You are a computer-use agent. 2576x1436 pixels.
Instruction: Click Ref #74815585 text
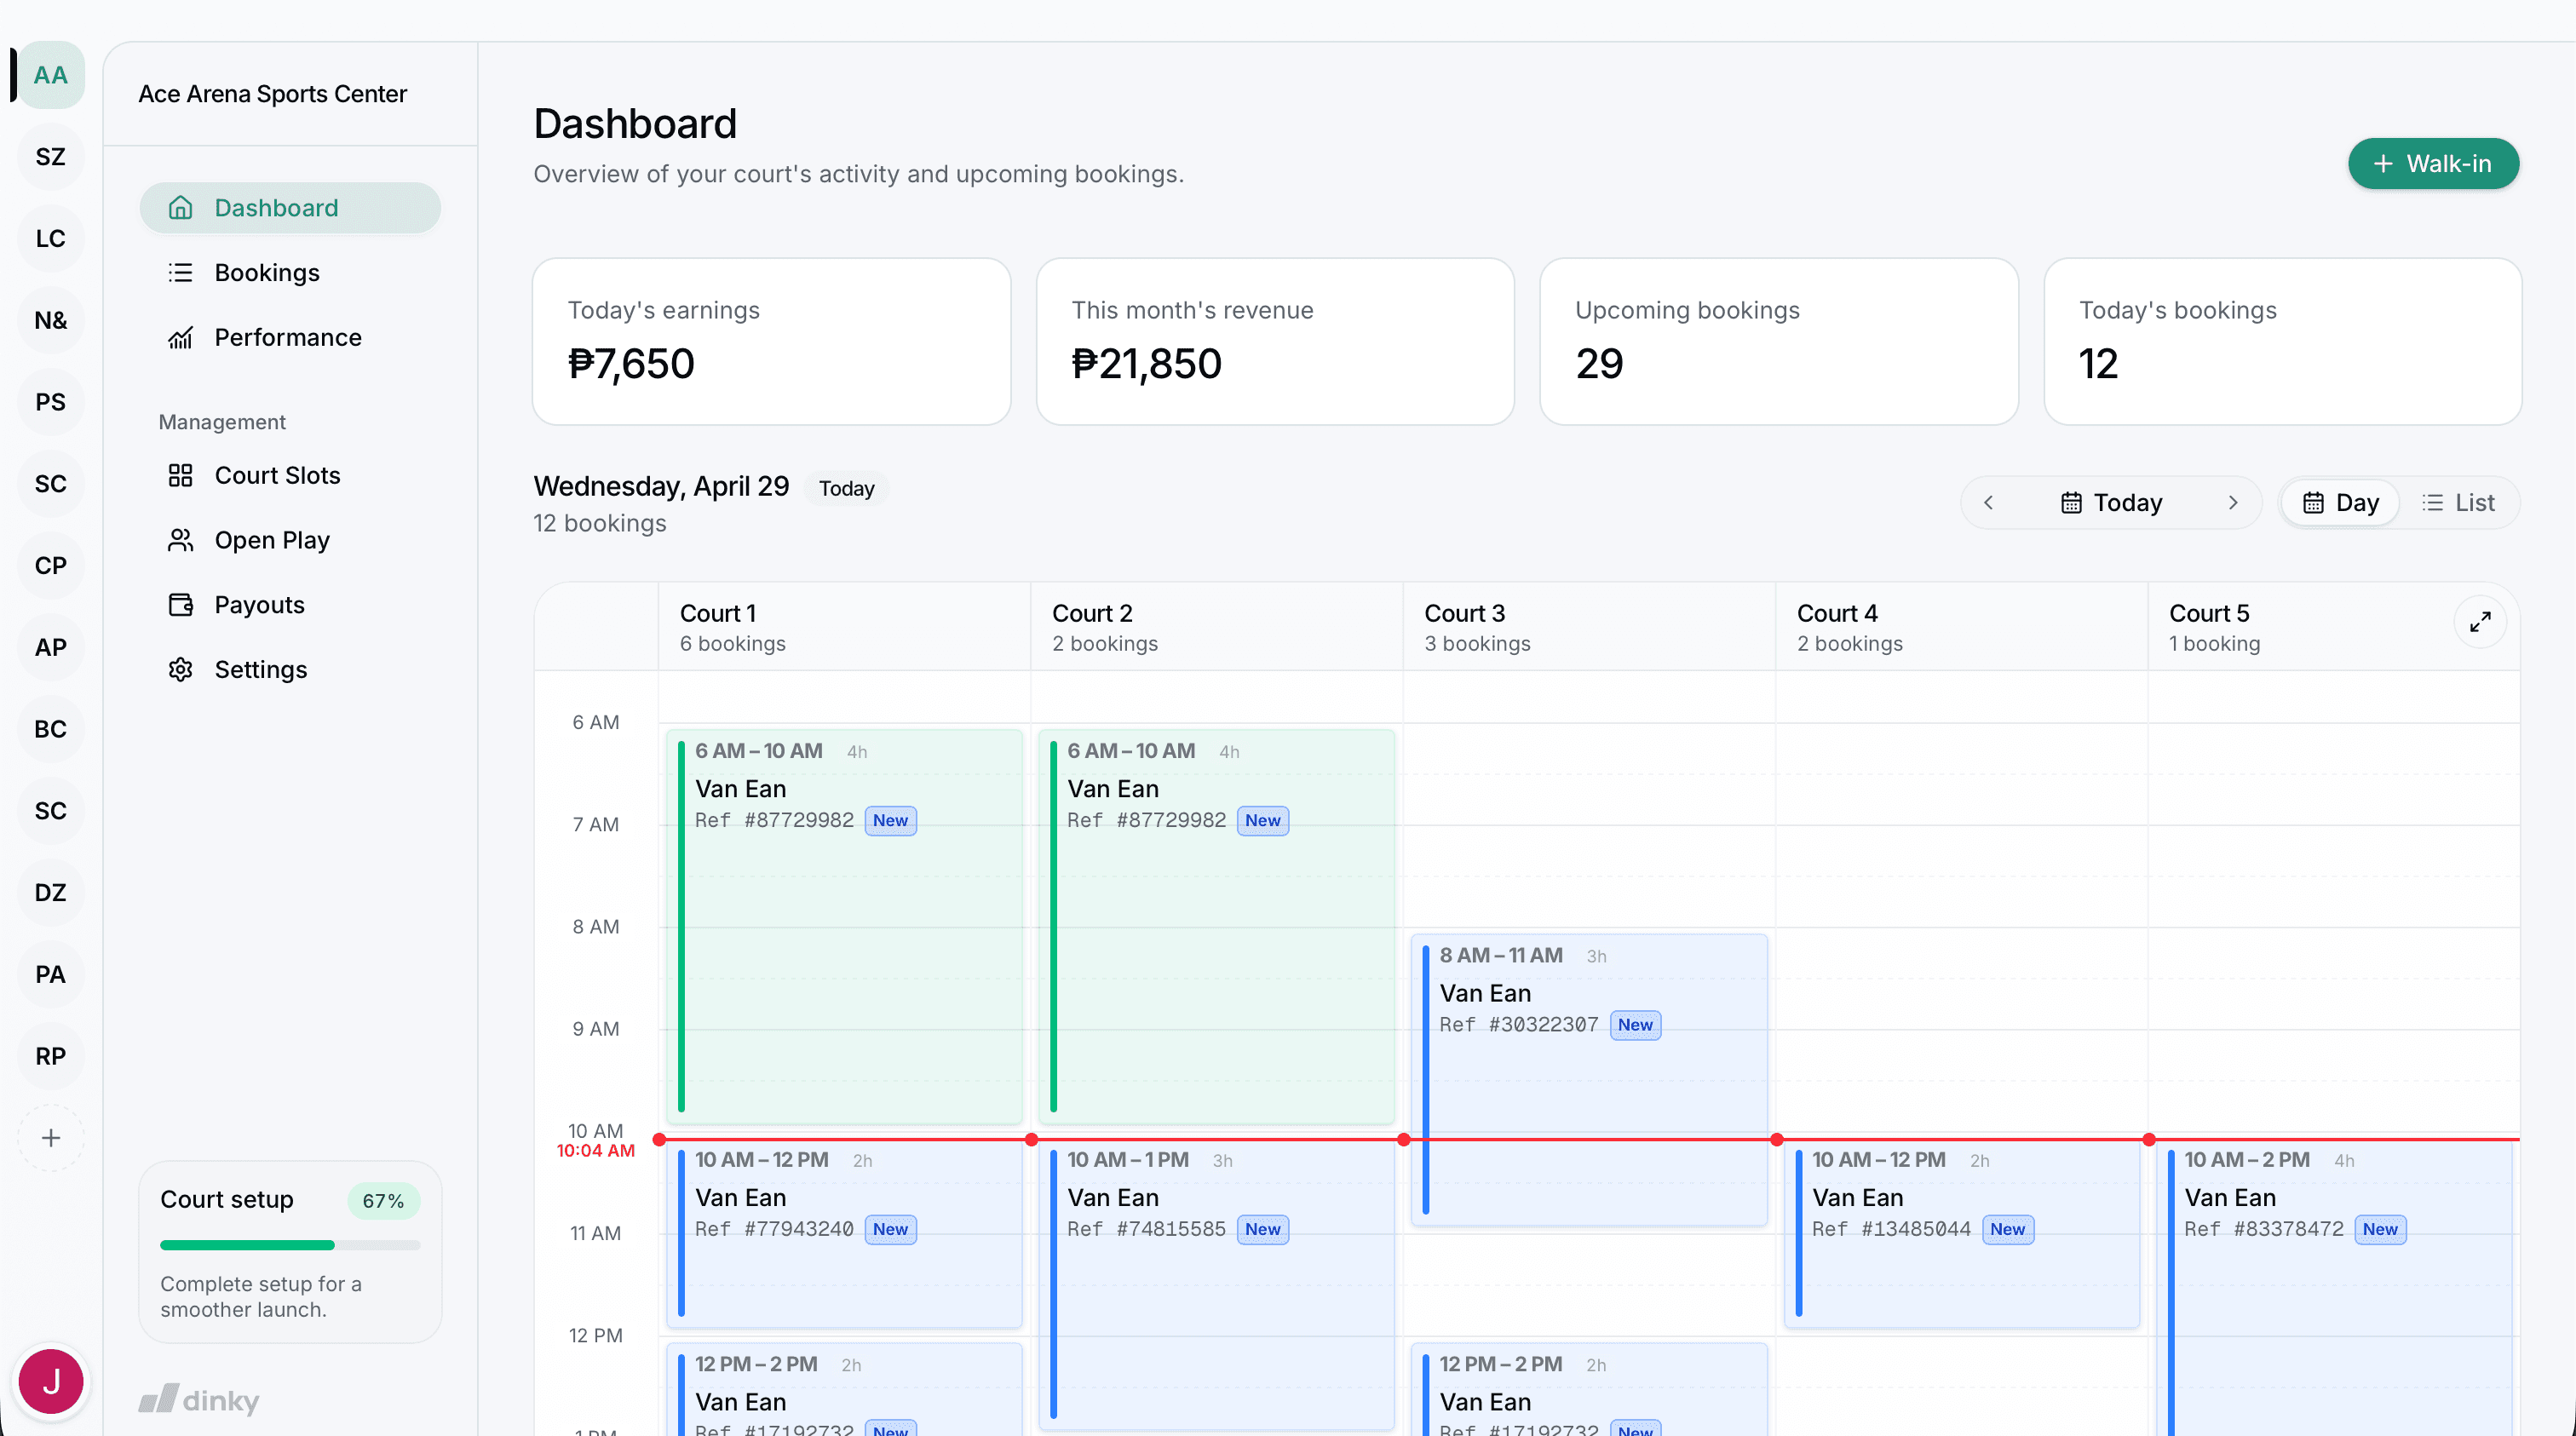pyautogui.click(x=1146, y=1229)
